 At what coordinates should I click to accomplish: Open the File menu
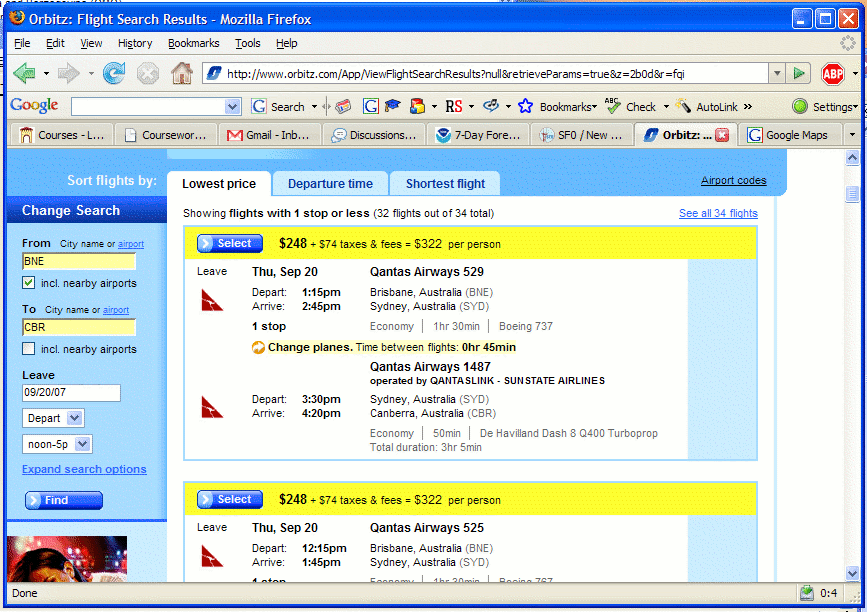(22, 43)
